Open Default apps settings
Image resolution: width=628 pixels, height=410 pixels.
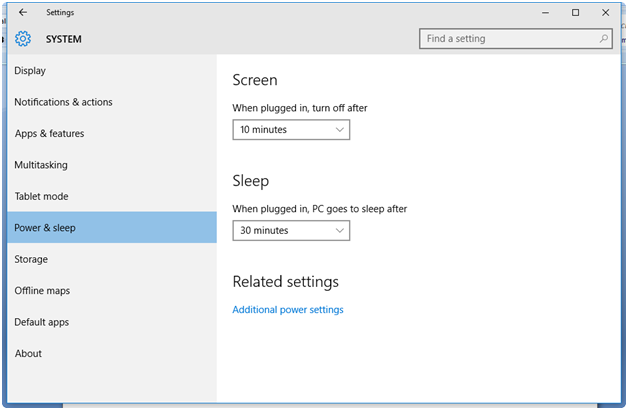[x=42, y=322]
